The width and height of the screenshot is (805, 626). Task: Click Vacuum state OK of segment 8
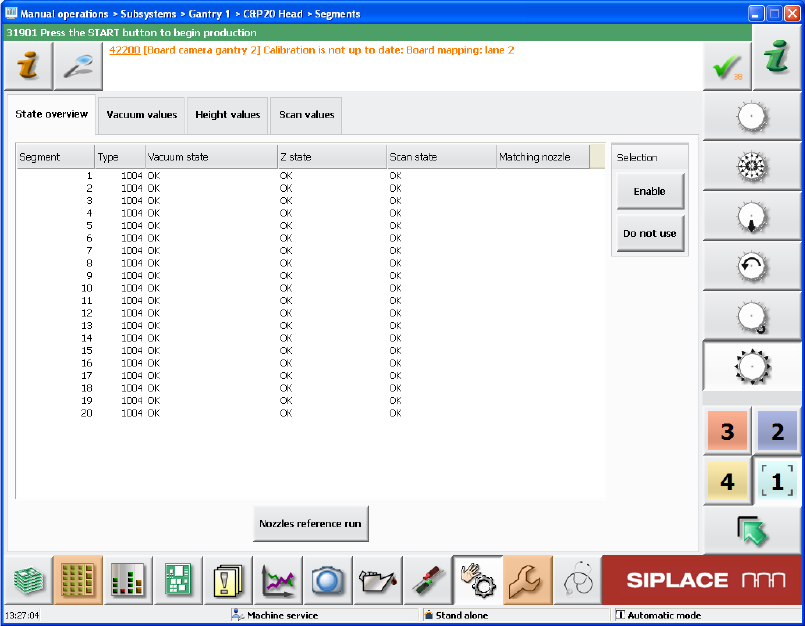pyautogui.click(x=154, y=263)
